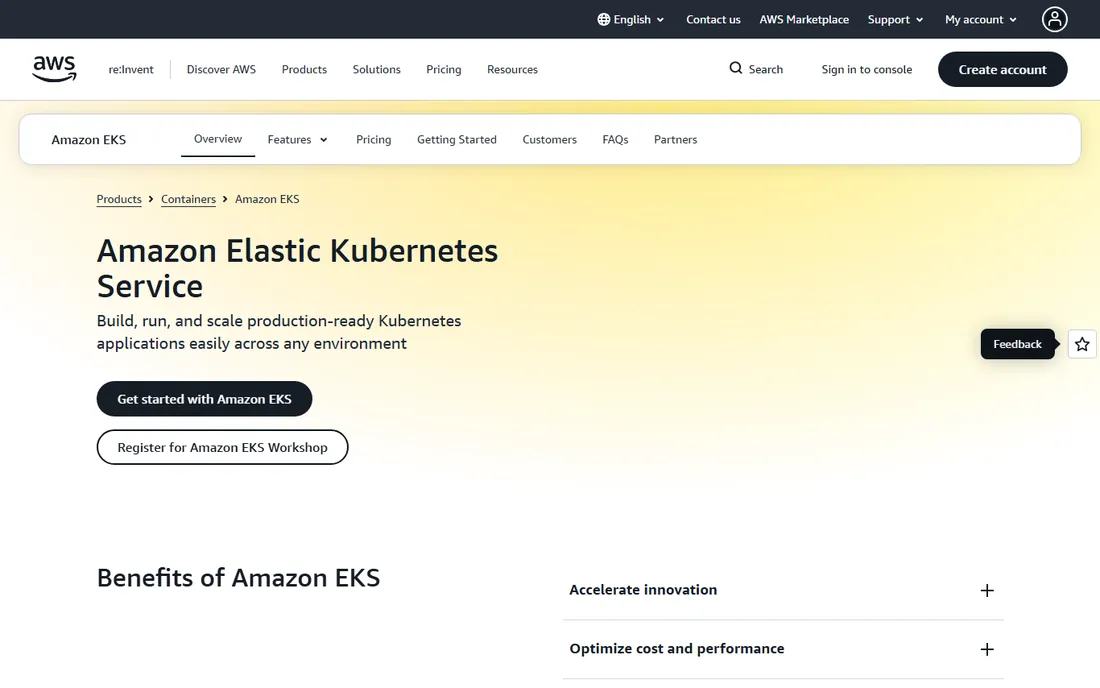Click the magnifying glass search icon

point(735,68)
